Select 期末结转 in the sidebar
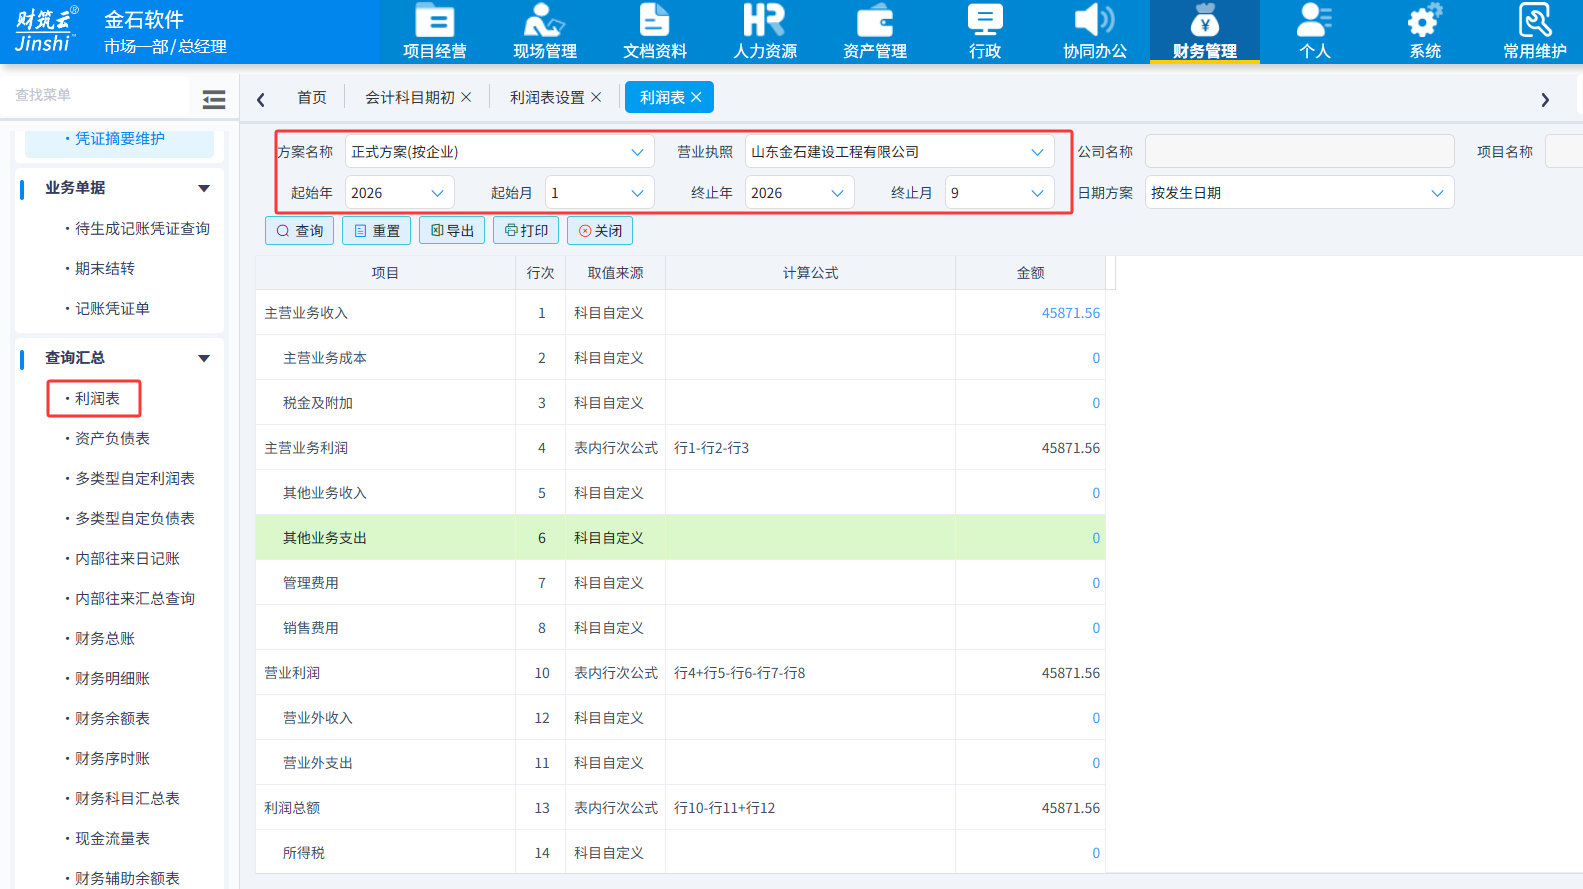Viewport: 1583px width, 889px height. click(105, 268)
